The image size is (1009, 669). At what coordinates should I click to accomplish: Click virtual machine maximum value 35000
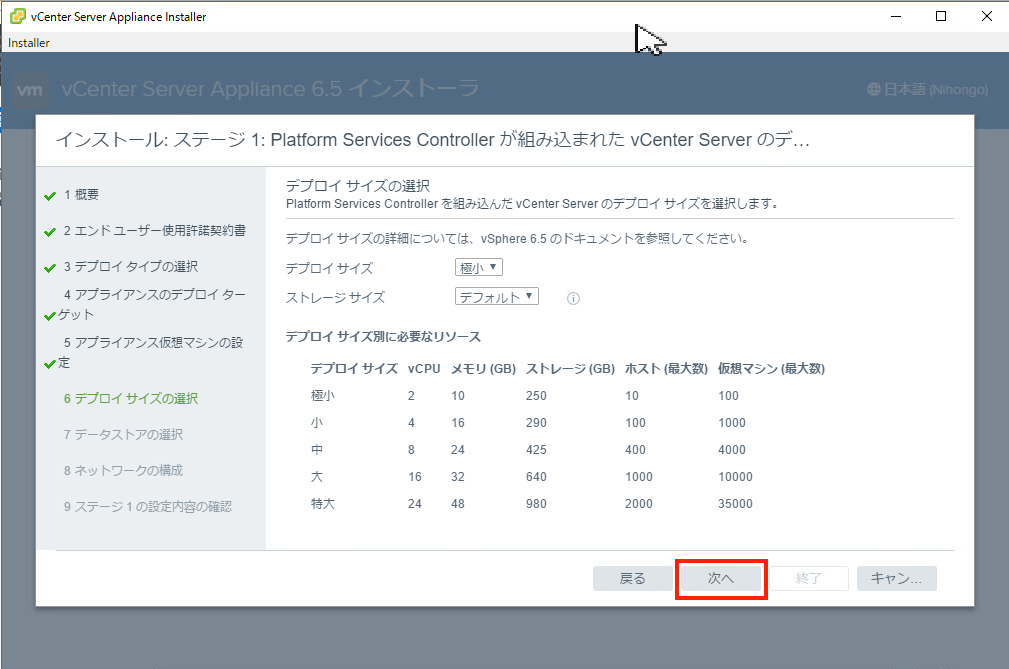pos(736,504)
